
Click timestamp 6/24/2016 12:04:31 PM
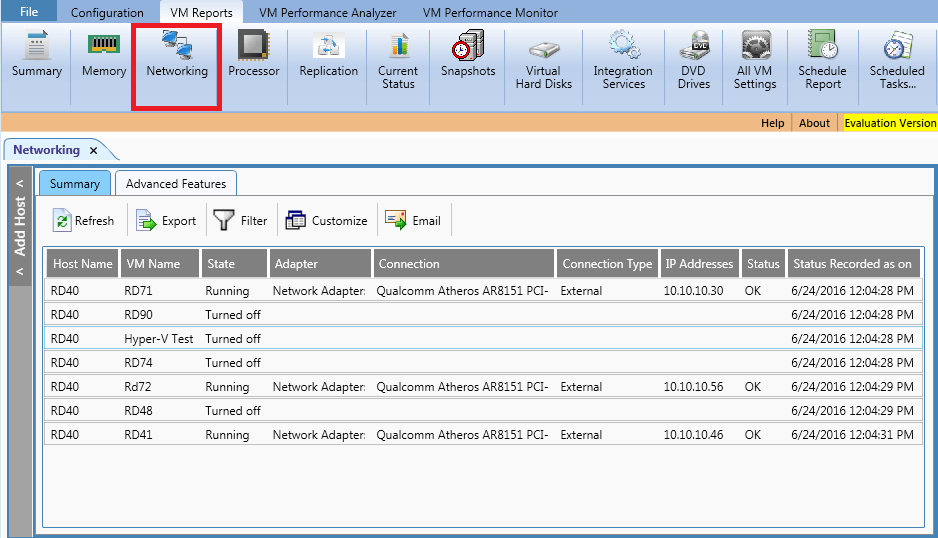coord(852,434)
